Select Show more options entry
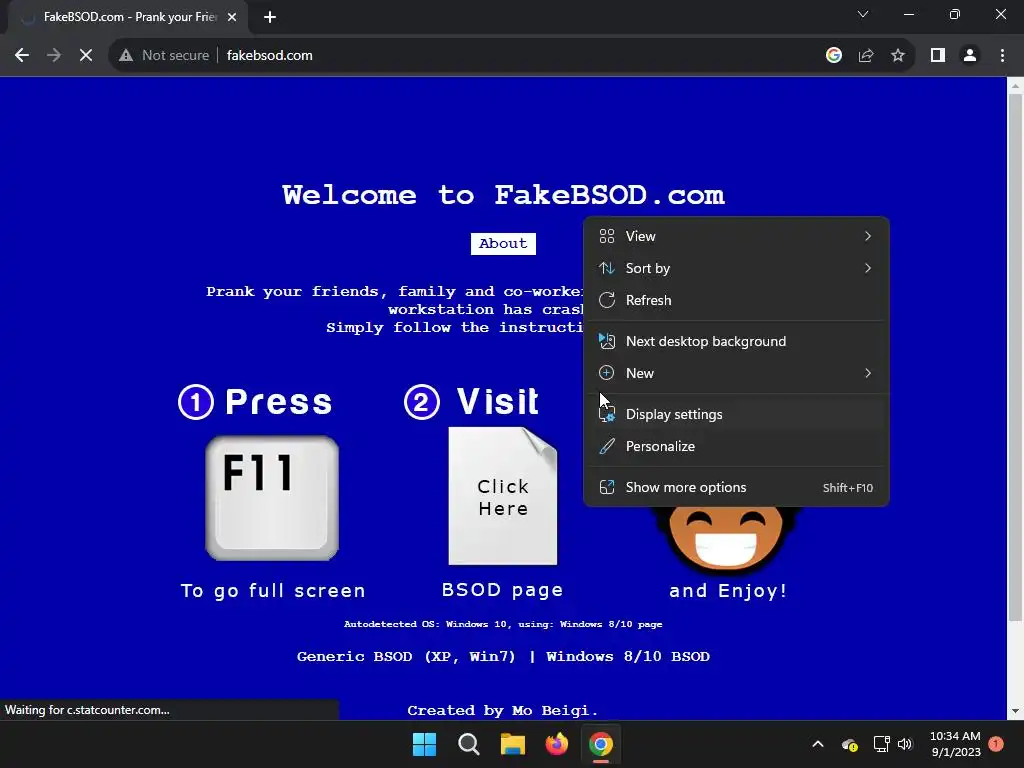This screenshot has height=768, width=1024. [x=736, y=488]
